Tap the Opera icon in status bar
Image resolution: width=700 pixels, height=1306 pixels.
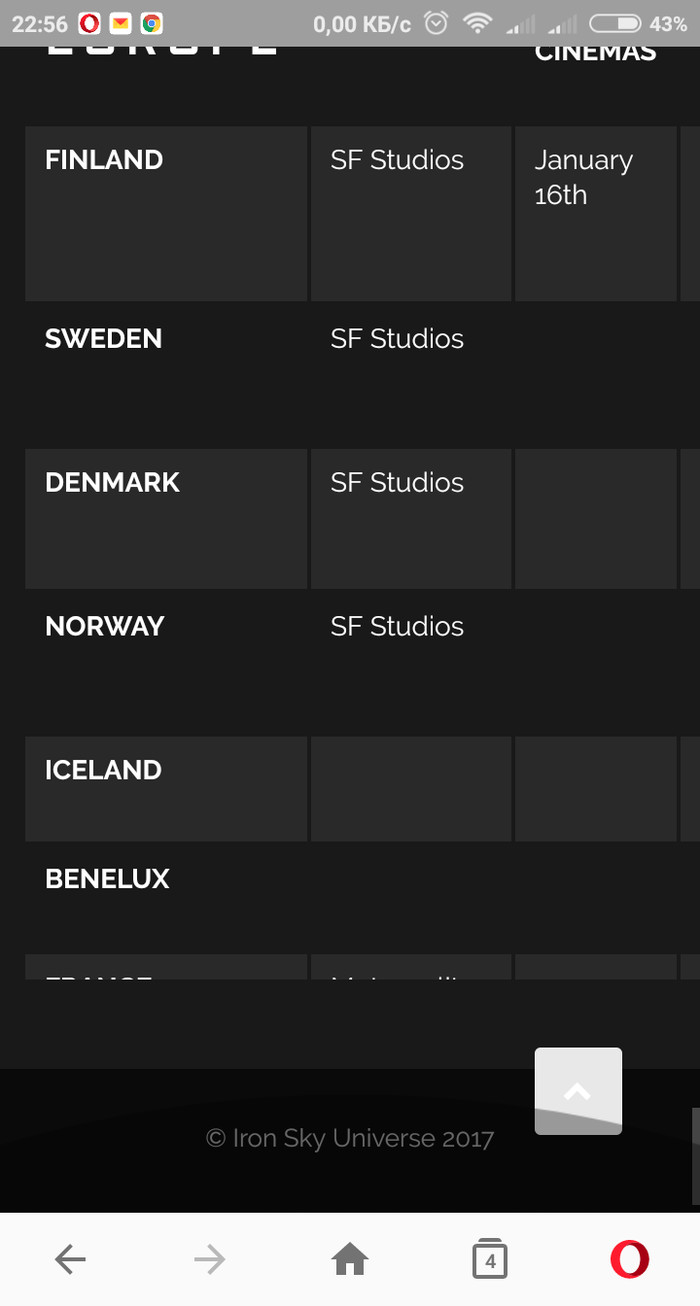pos(89,23)
